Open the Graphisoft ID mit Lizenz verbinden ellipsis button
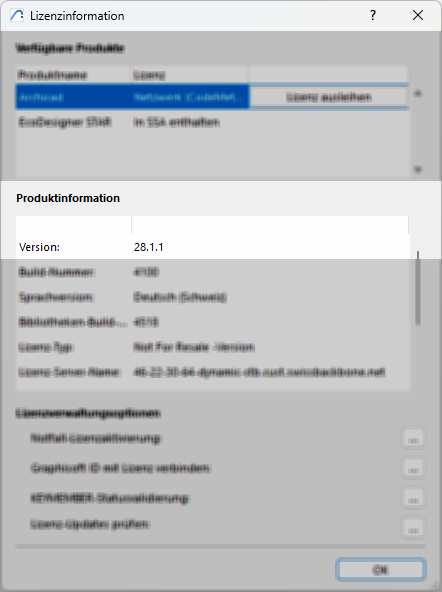 click(413, 468)
